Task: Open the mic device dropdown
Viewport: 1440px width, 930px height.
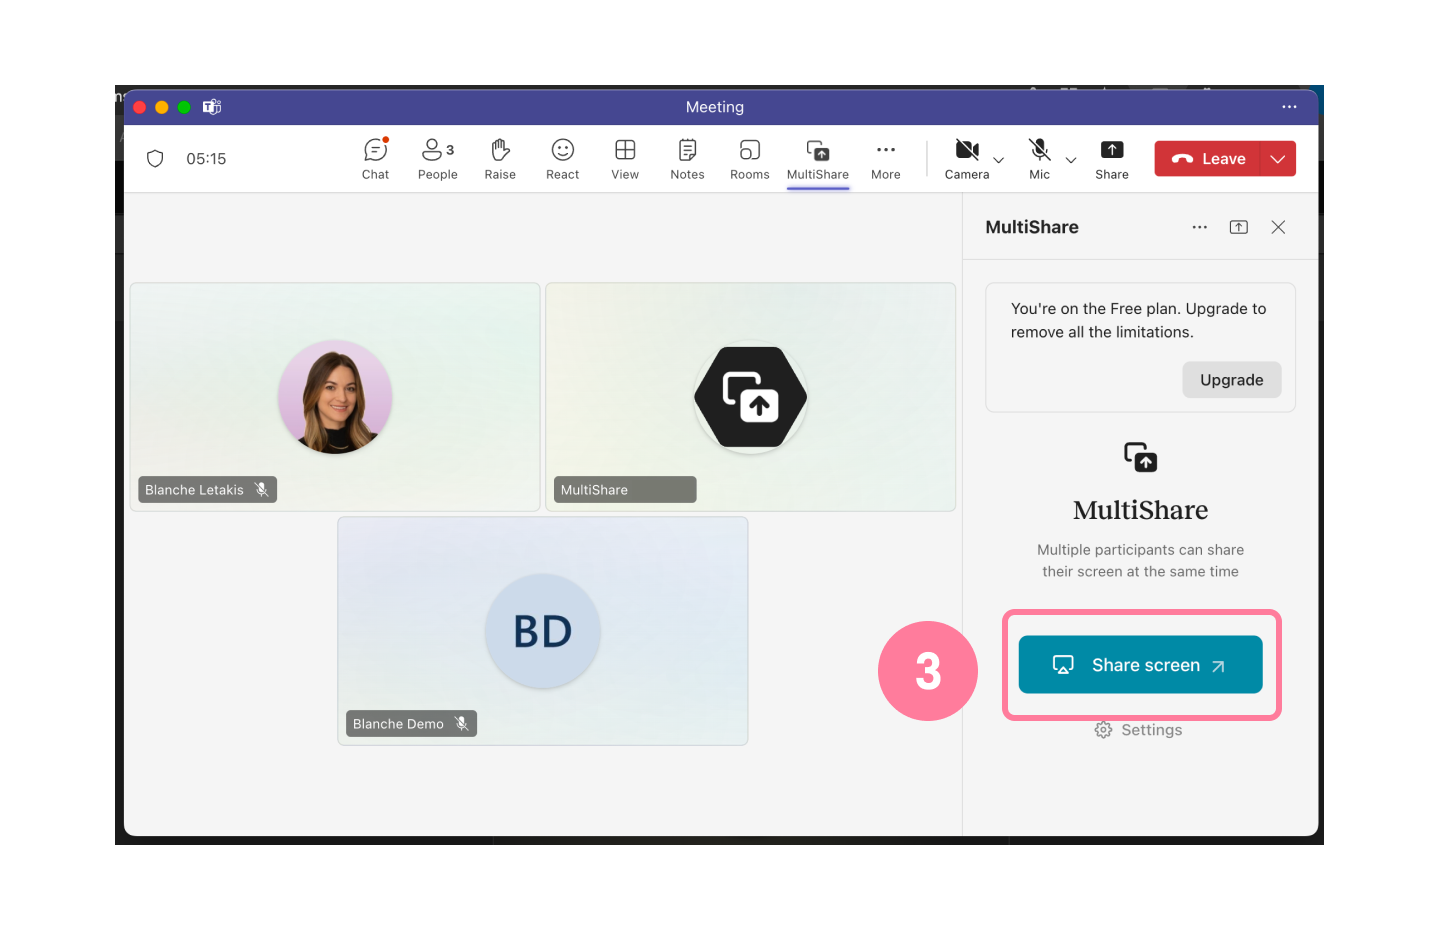Action: pos(1070,159)
